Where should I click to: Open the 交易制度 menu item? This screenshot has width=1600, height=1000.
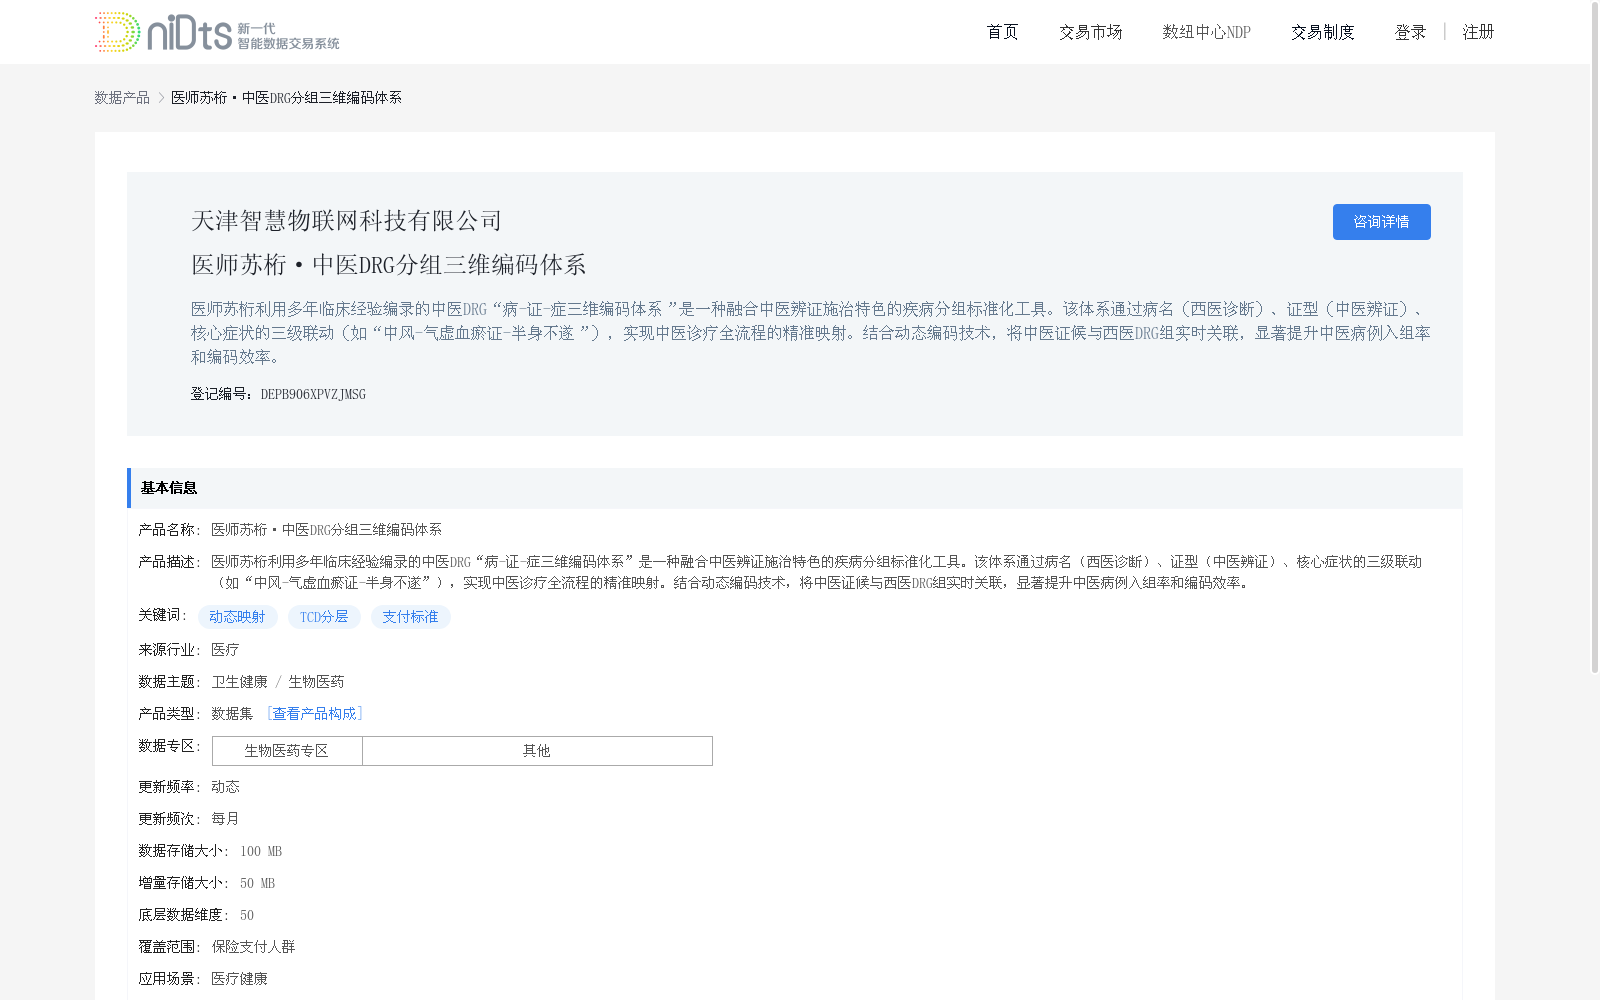pos(1322,32)
